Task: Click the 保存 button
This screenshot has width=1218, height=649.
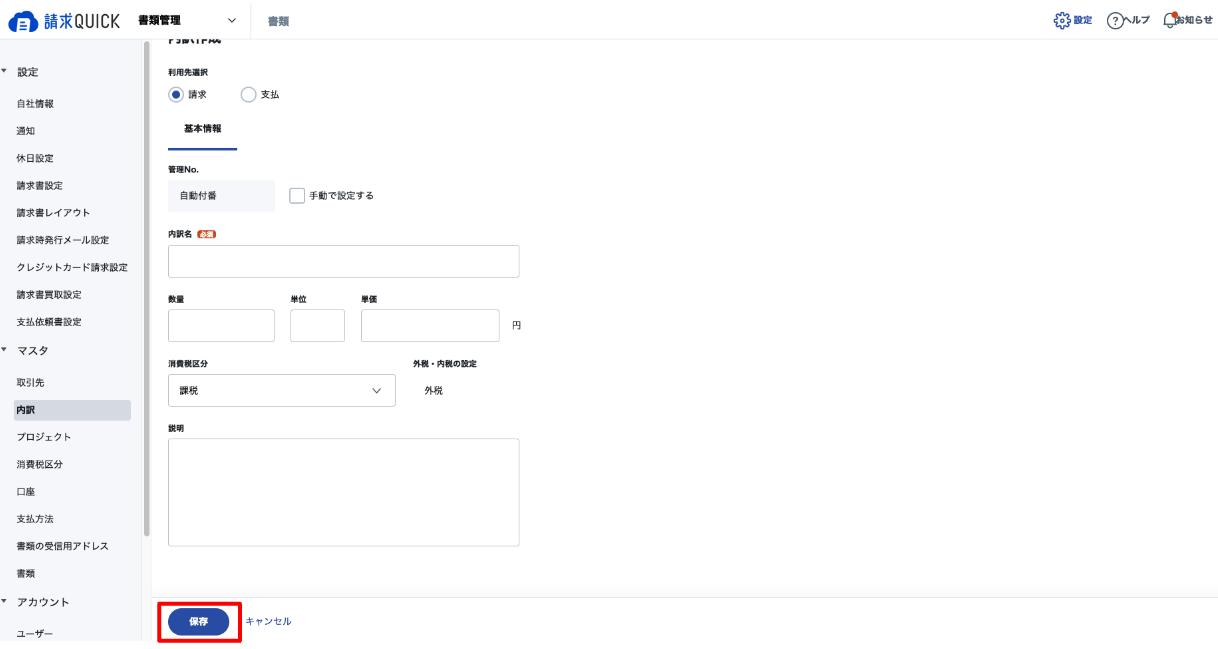Action: [199, 621]
